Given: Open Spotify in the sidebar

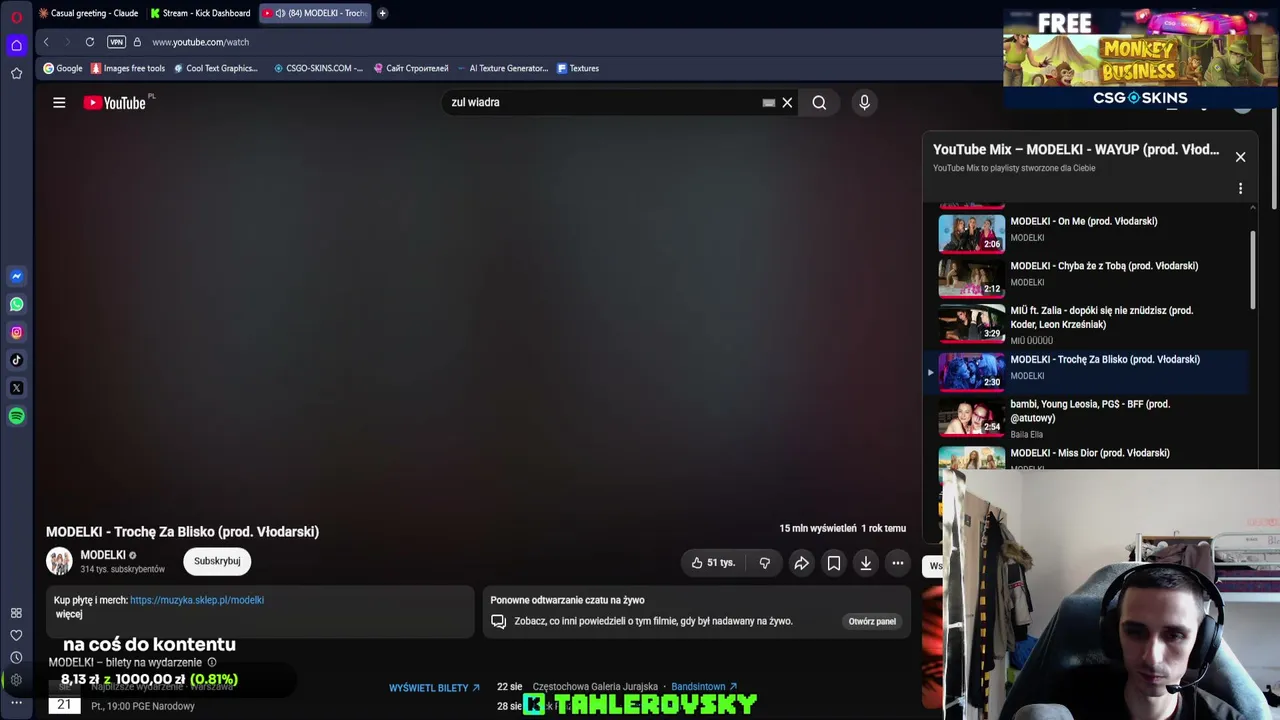Looking at the screenshot, I should coord(16,416).
